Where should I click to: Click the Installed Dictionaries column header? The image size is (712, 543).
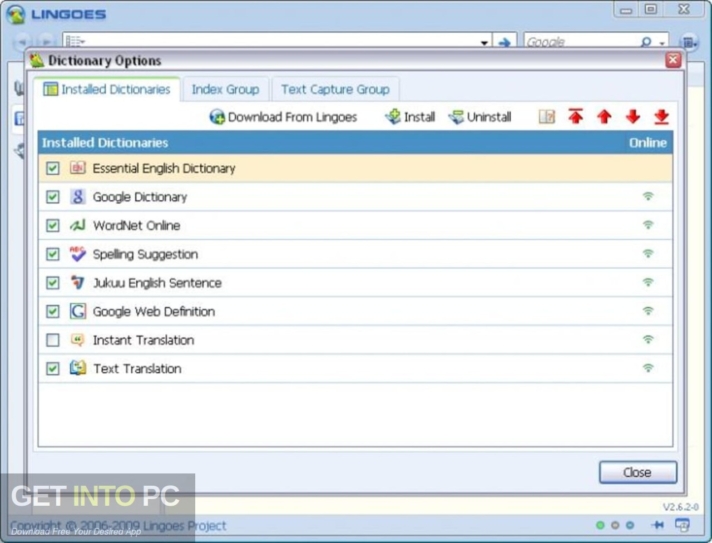pos(105,143)
